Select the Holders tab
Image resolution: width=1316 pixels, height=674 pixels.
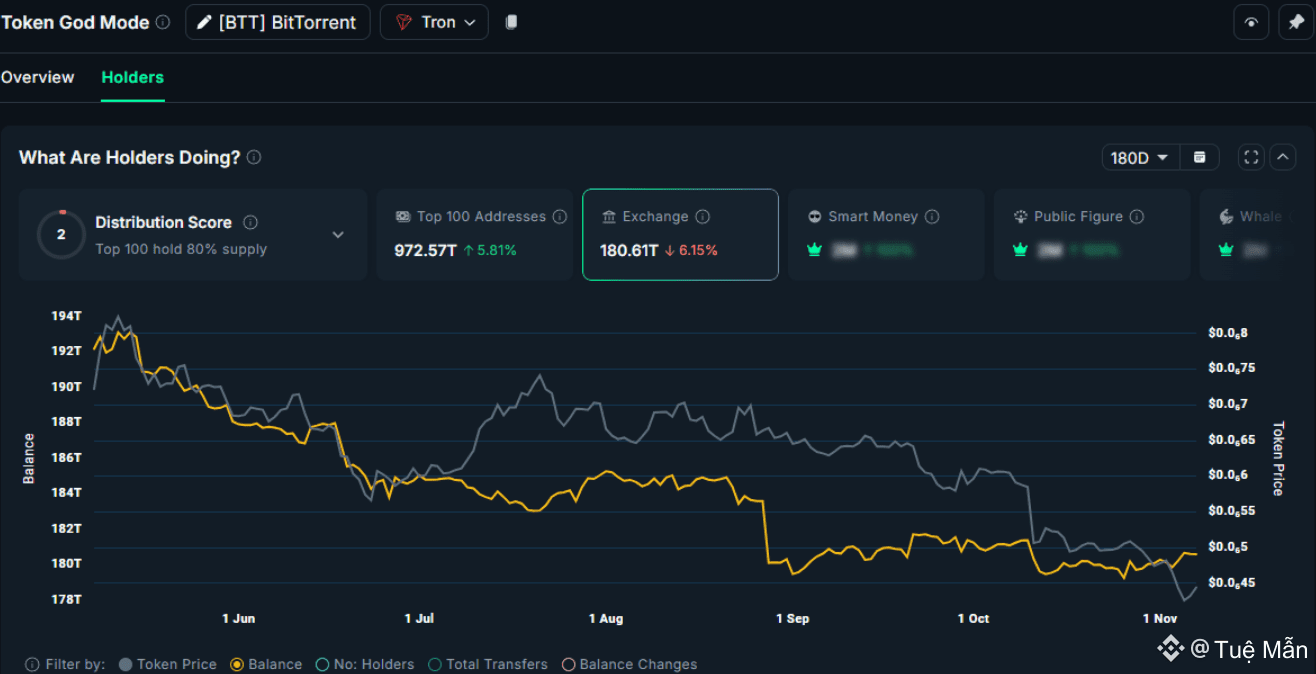point(132,77)
